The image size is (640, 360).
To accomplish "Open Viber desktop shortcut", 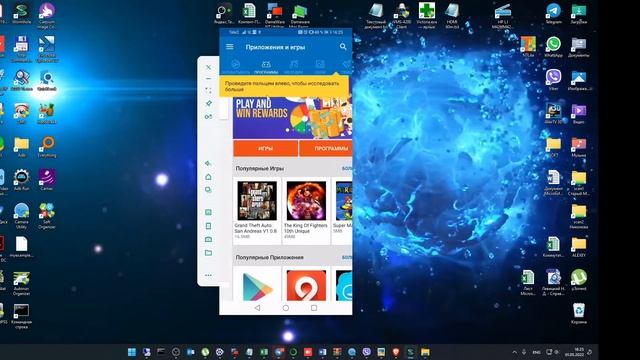I will click(553, 80).
